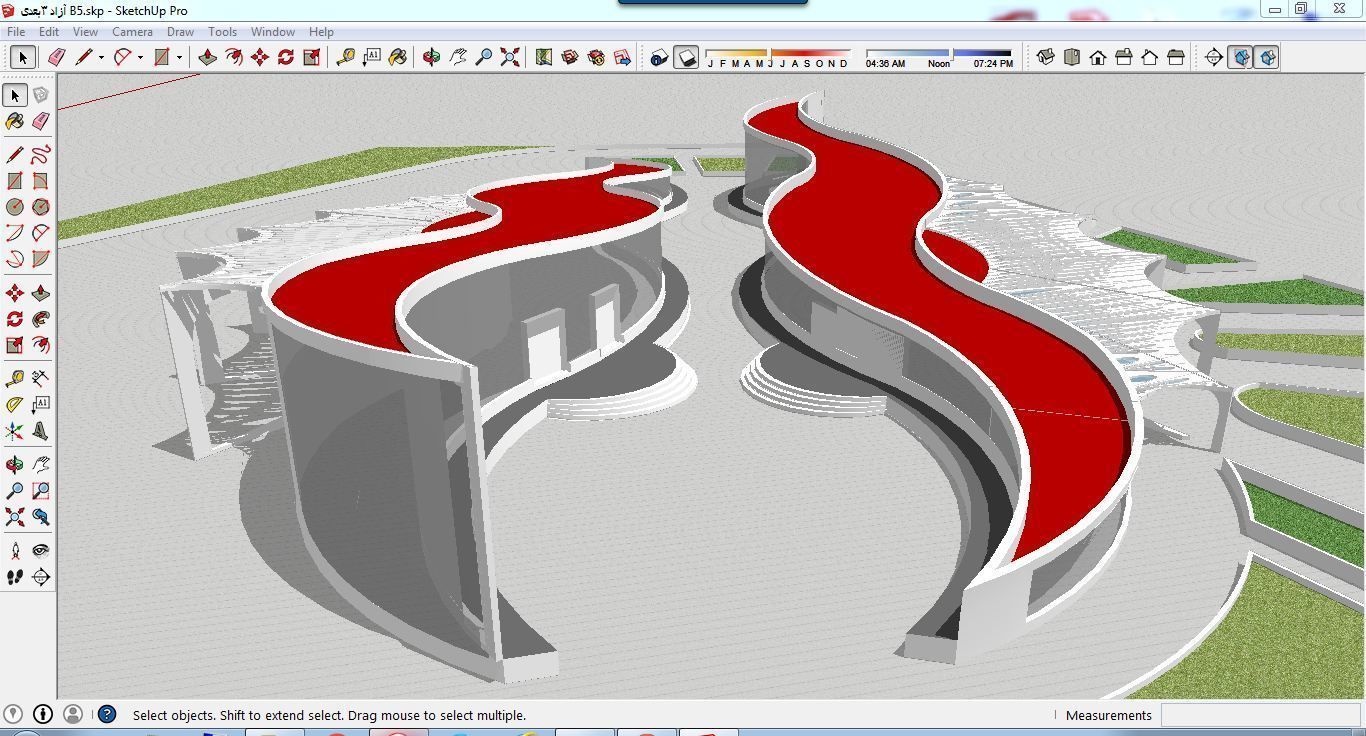Open the File menu
The image size is (1366, 736).
point(16,32)
